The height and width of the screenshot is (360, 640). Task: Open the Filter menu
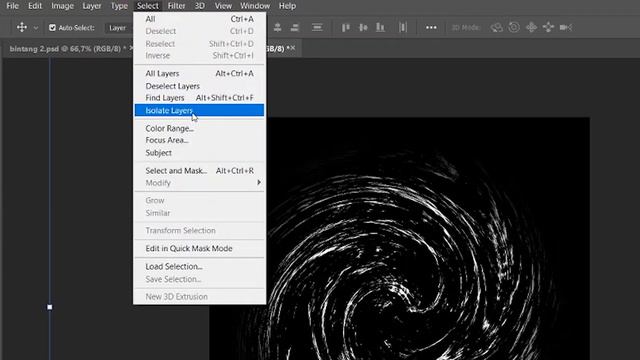click(x=176, y=6)
